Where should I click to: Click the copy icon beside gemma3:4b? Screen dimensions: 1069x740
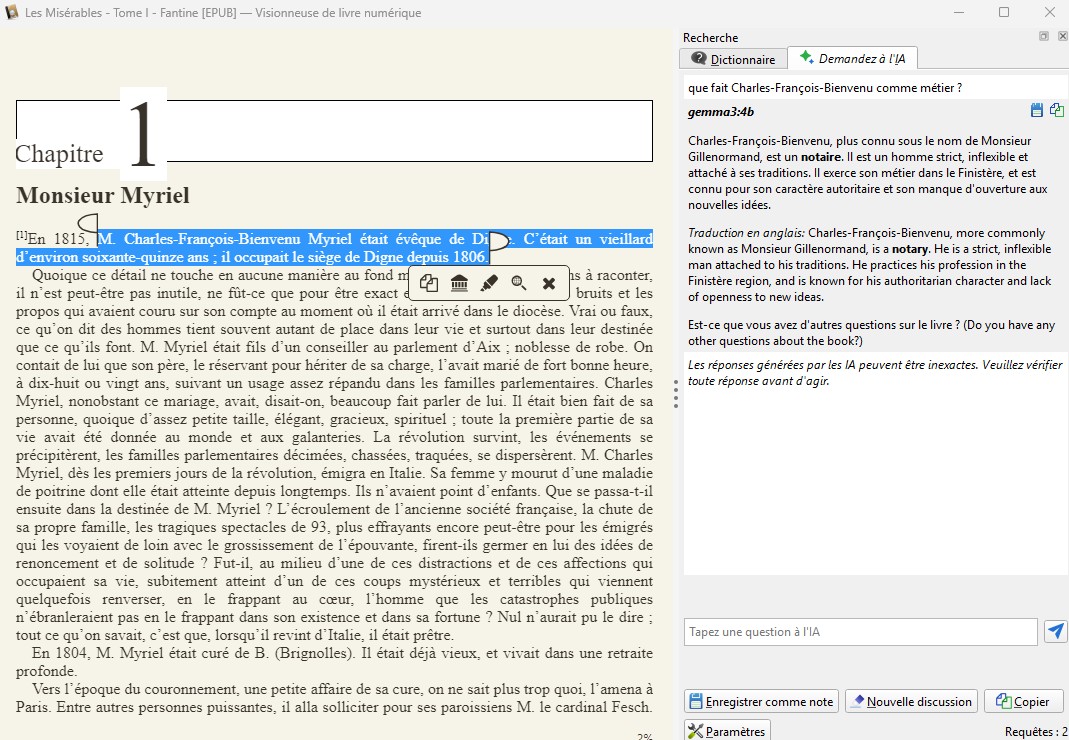tap(1056, 110)
